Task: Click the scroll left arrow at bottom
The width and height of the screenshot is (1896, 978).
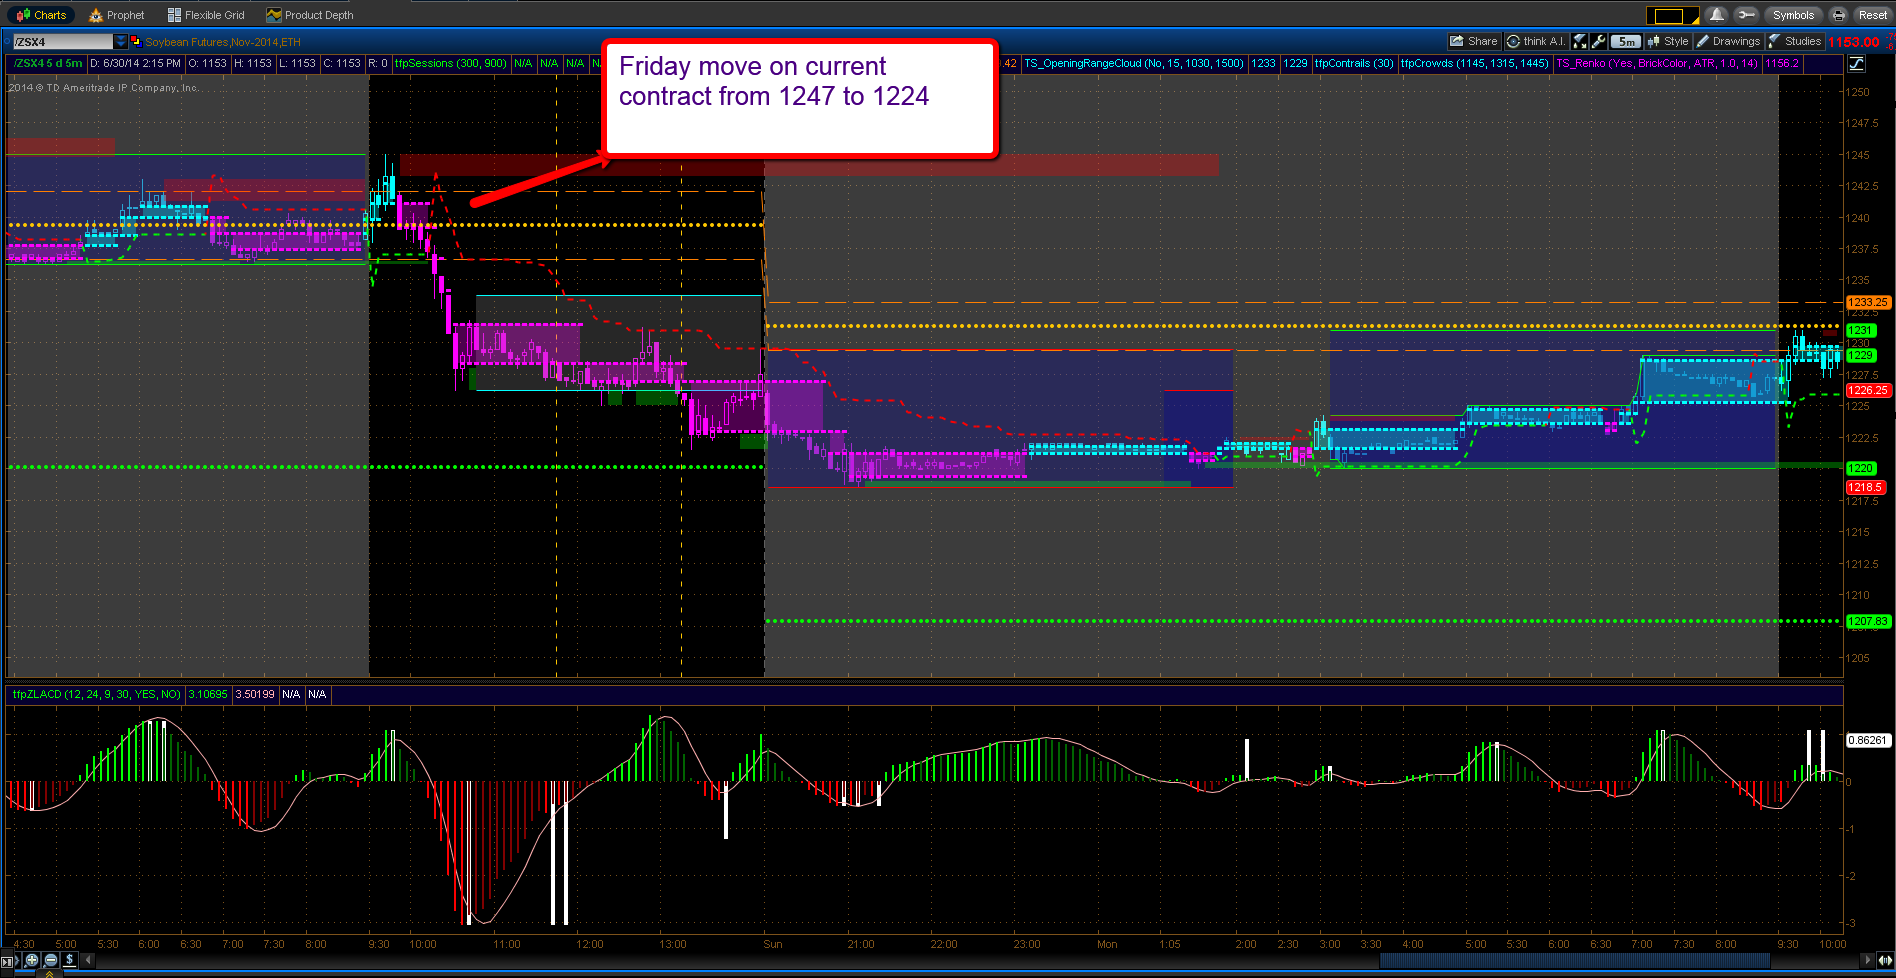Action: click(x=88, y=960)
